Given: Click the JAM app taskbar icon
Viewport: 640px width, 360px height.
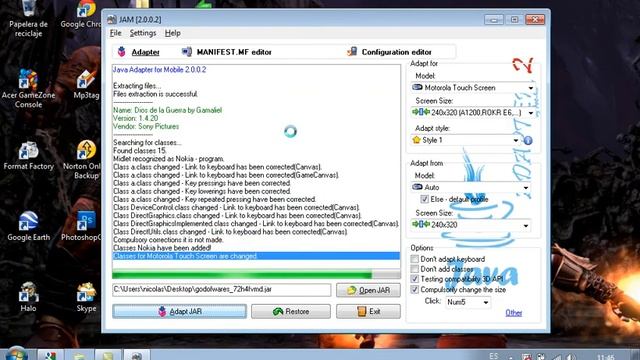Looking at the screenshot, I should click(x=136, y=355).
